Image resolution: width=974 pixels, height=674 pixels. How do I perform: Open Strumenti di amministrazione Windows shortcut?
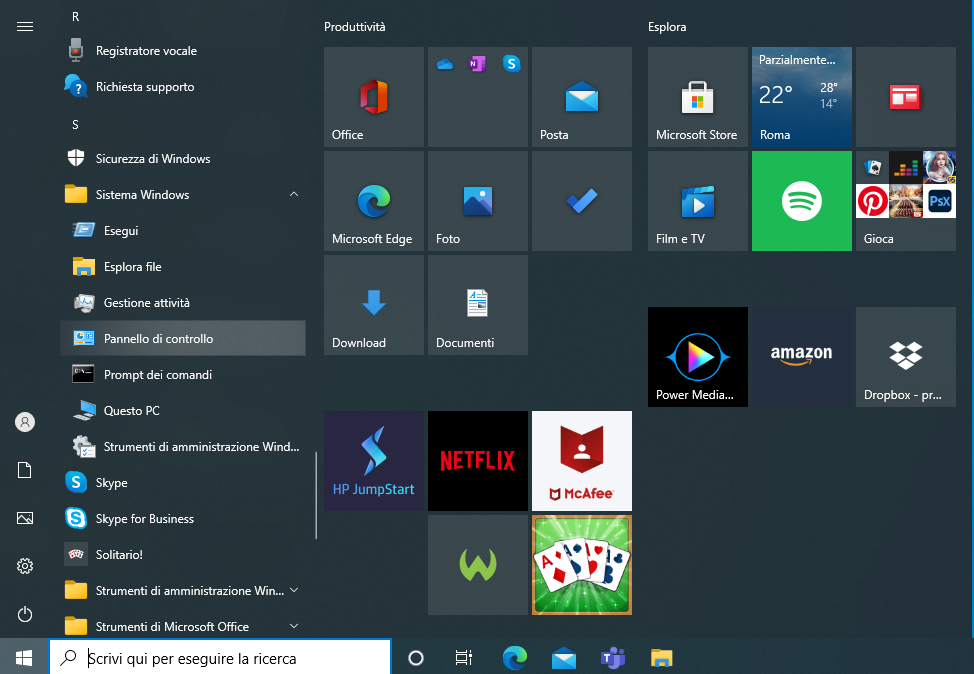click(x=183, y=447)
